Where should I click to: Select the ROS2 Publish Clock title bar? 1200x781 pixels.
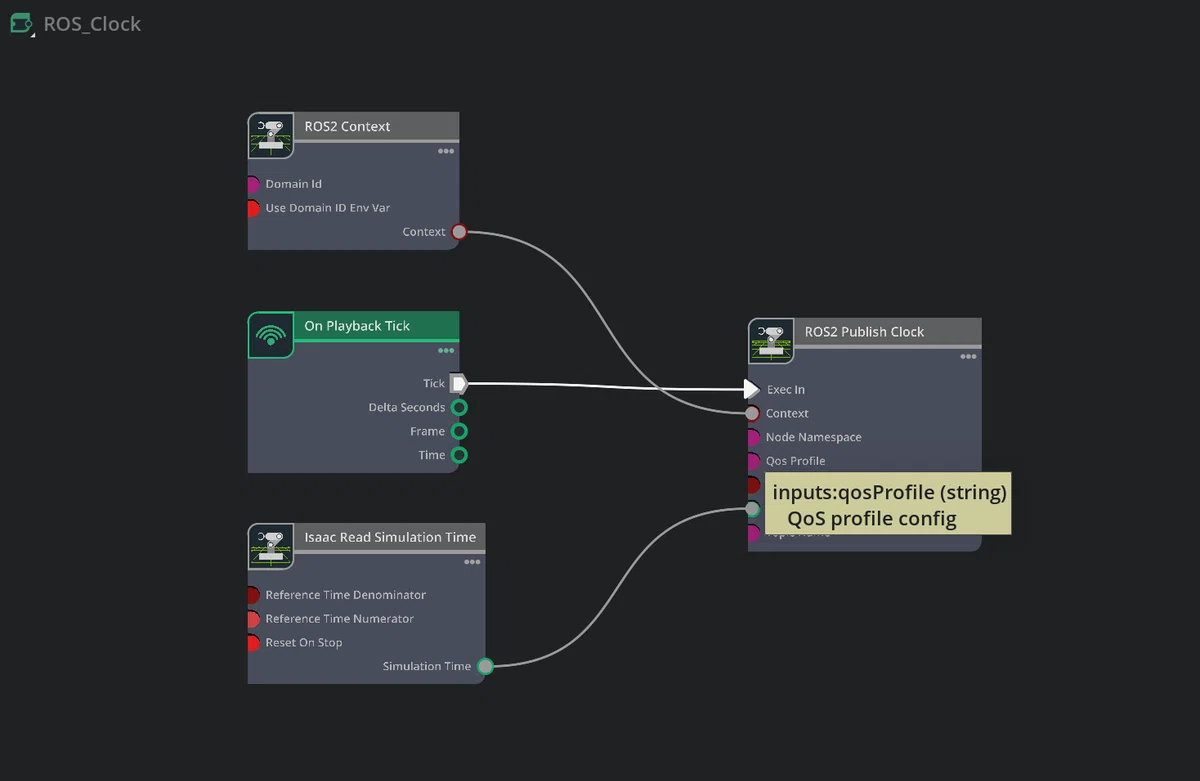click(x=887, y=331)
